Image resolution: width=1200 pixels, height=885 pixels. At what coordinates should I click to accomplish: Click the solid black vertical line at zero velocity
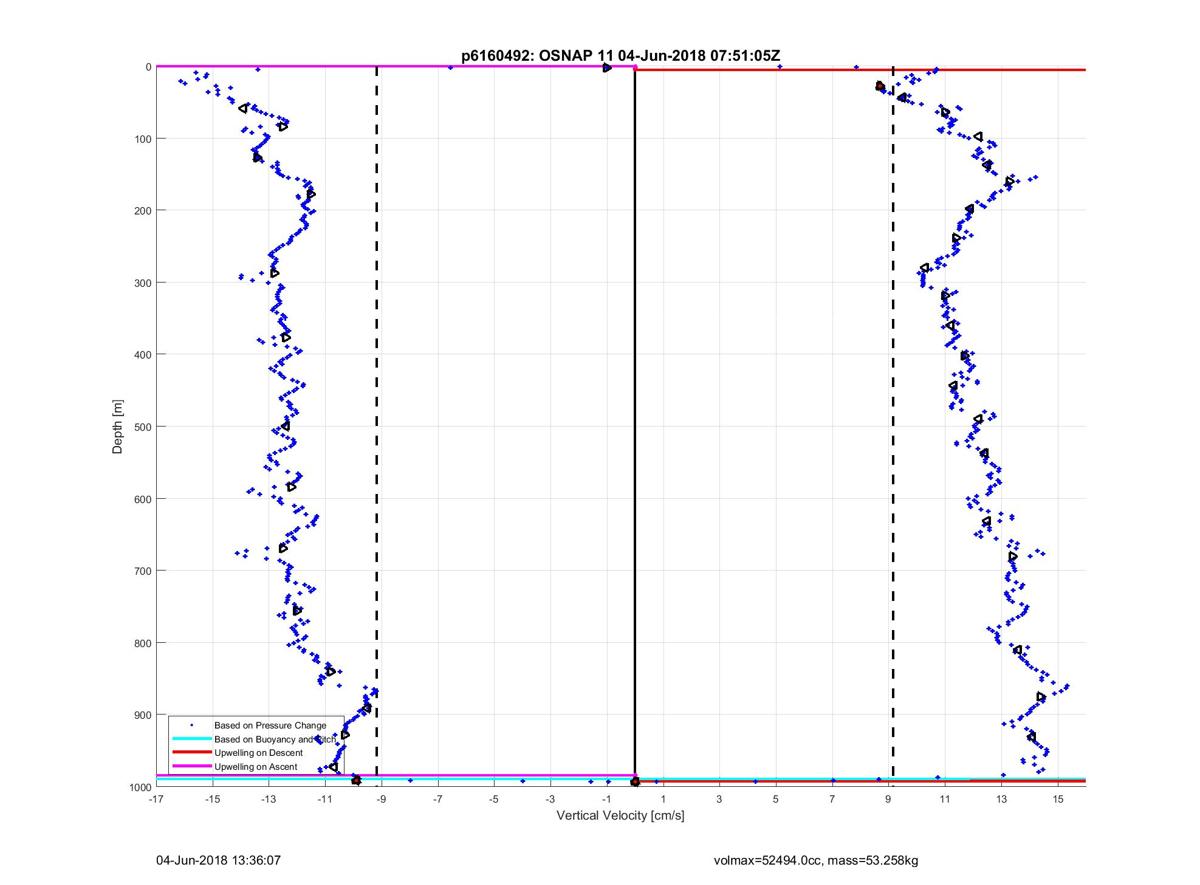pos(635,425)
